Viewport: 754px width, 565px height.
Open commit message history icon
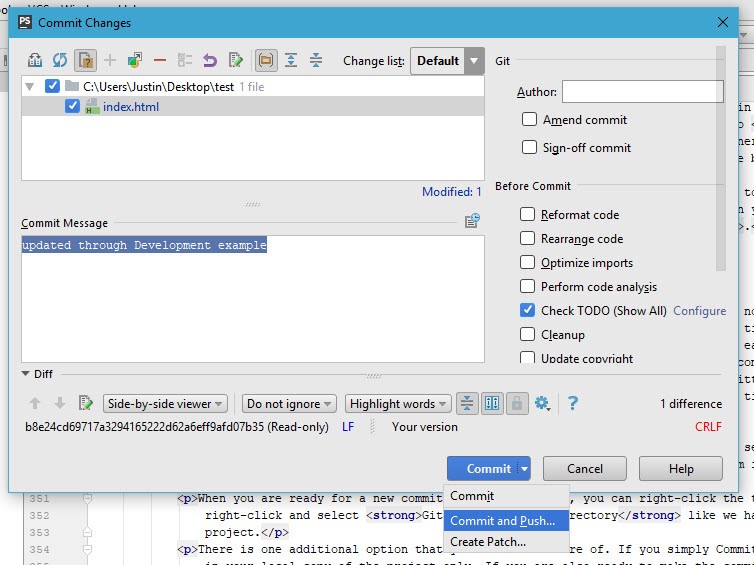tap(472, 221)
